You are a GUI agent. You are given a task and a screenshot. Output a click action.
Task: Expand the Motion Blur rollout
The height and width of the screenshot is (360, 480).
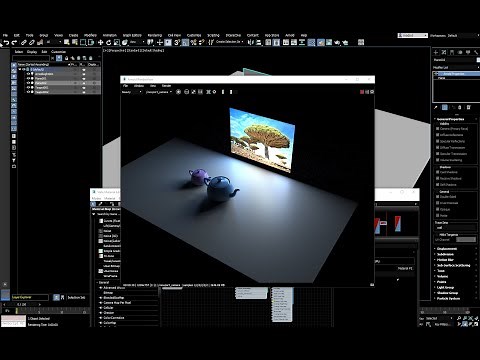[x=445, y=260]
